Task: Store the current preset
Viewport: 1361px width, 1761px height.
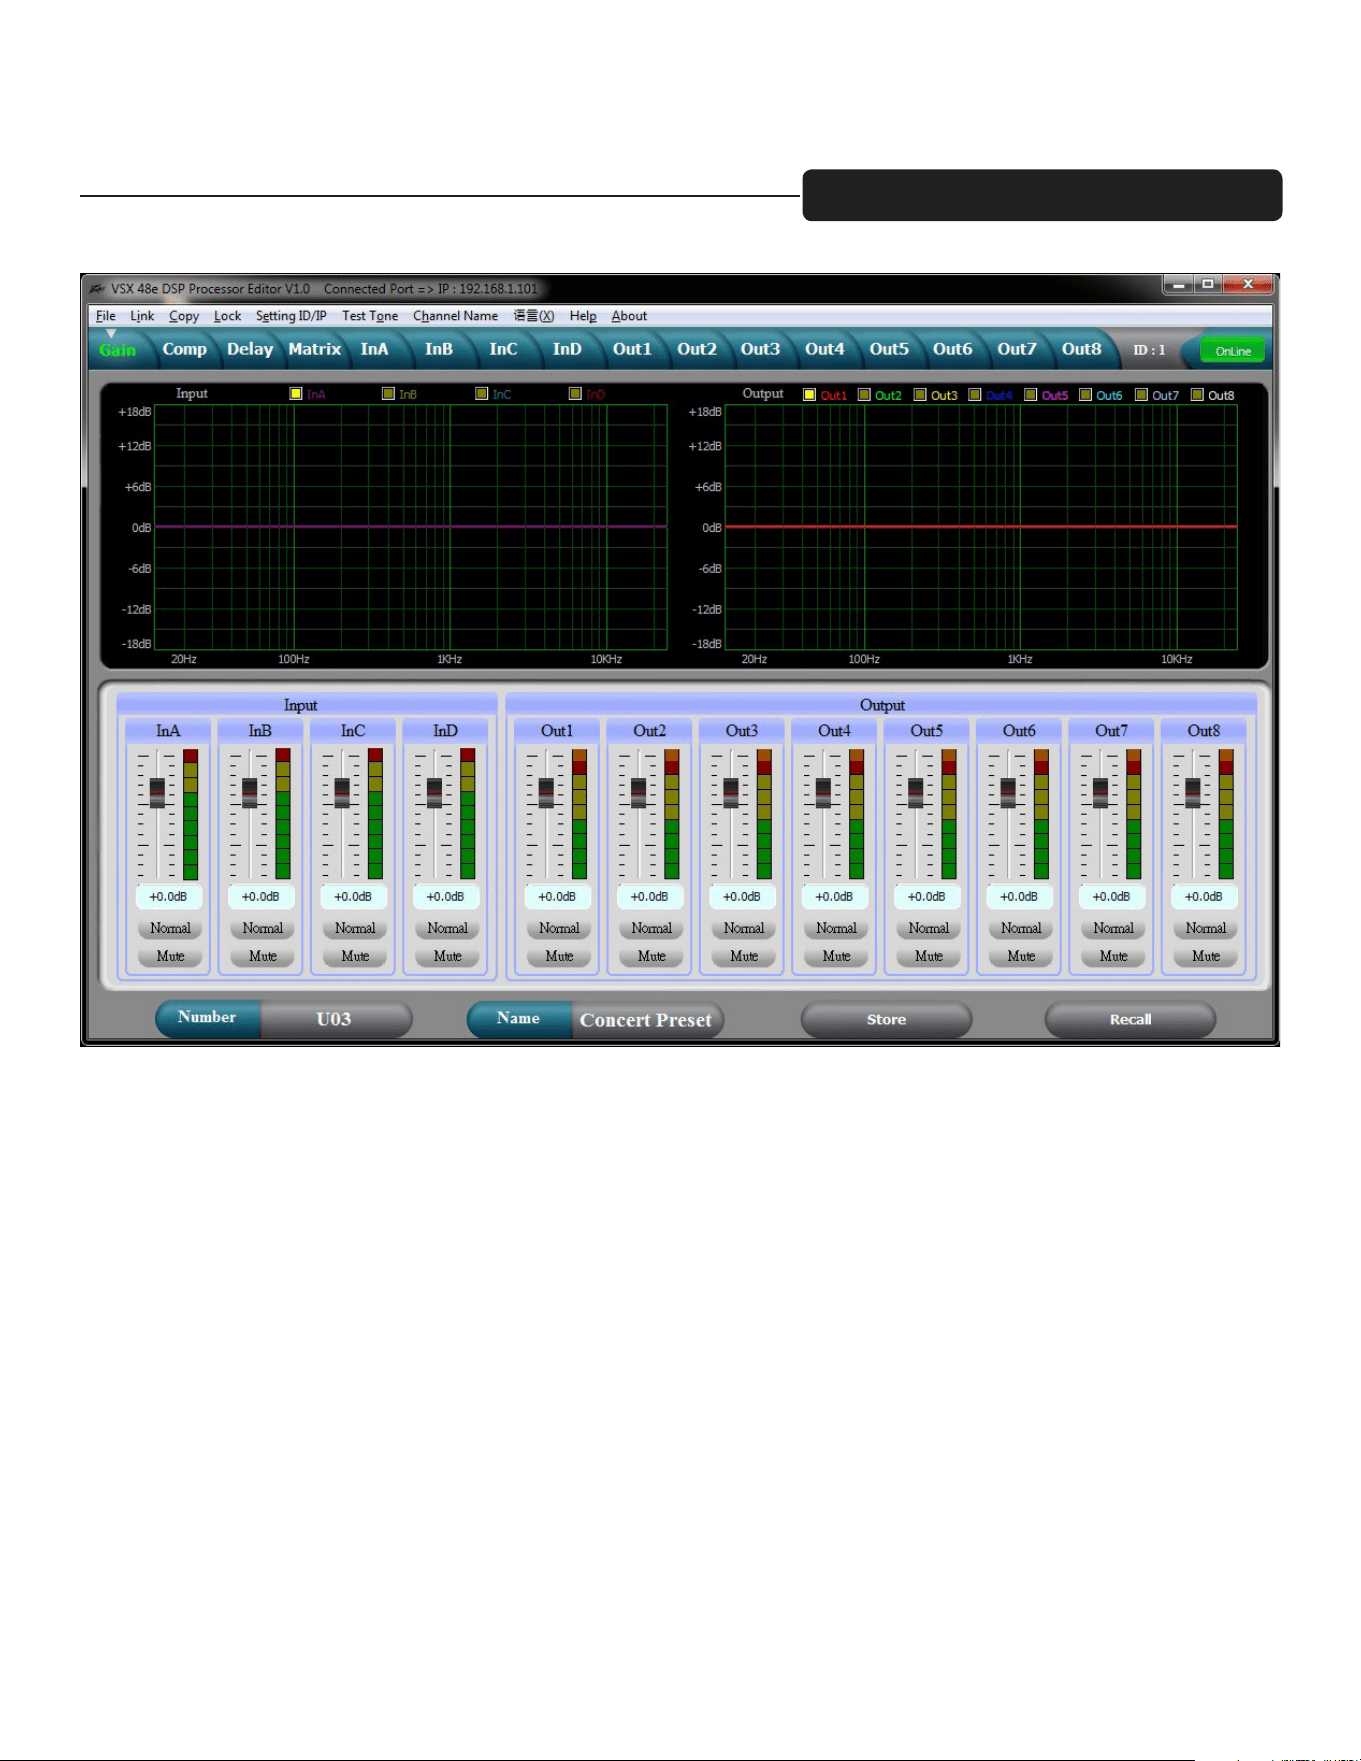Action: pos(886,1020)
